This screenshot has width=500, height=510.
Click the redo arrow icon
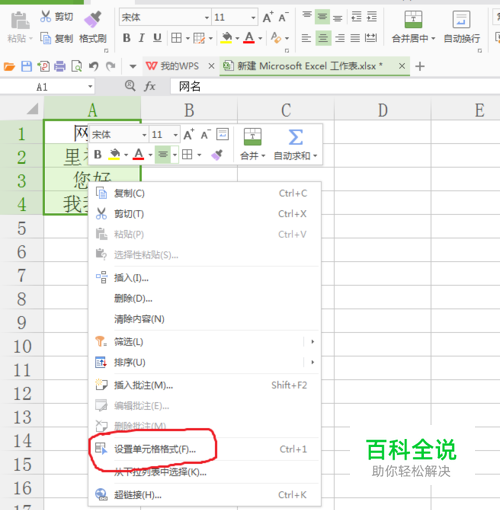tap(111, 66)
